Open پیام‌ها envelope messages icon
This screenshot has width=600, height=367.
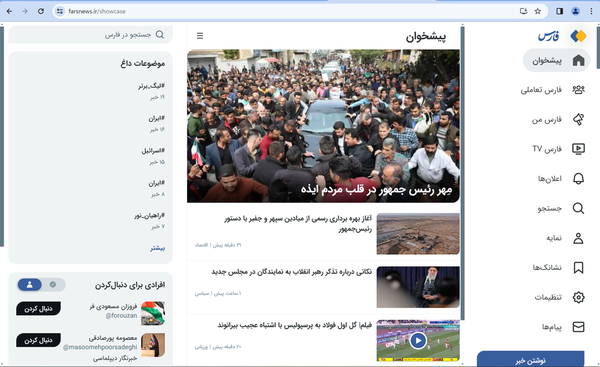point(578,327)
